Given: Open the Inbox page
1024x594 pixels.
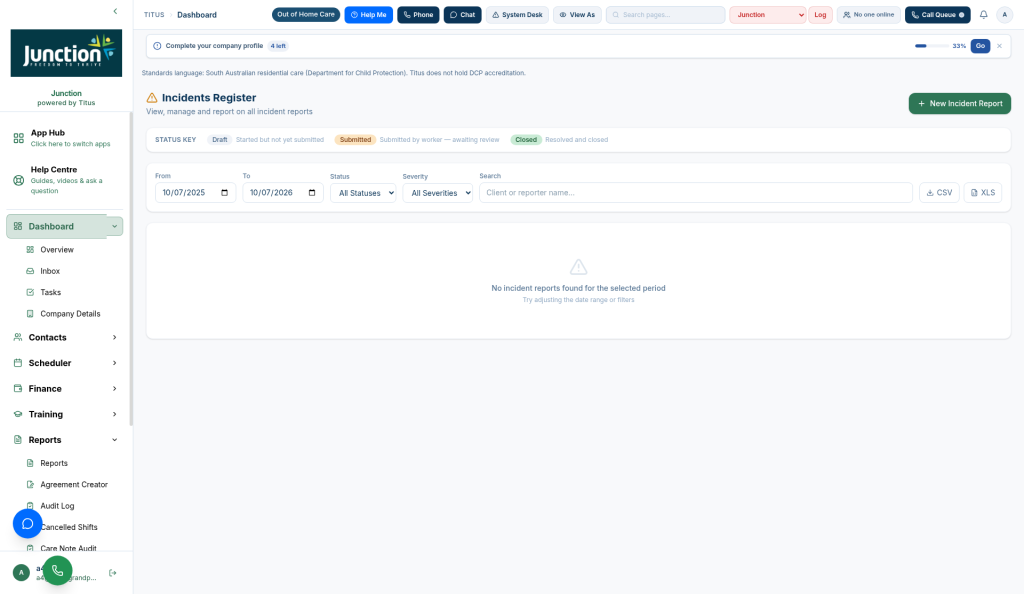Looking at the screenshot, I should point(50,271).
